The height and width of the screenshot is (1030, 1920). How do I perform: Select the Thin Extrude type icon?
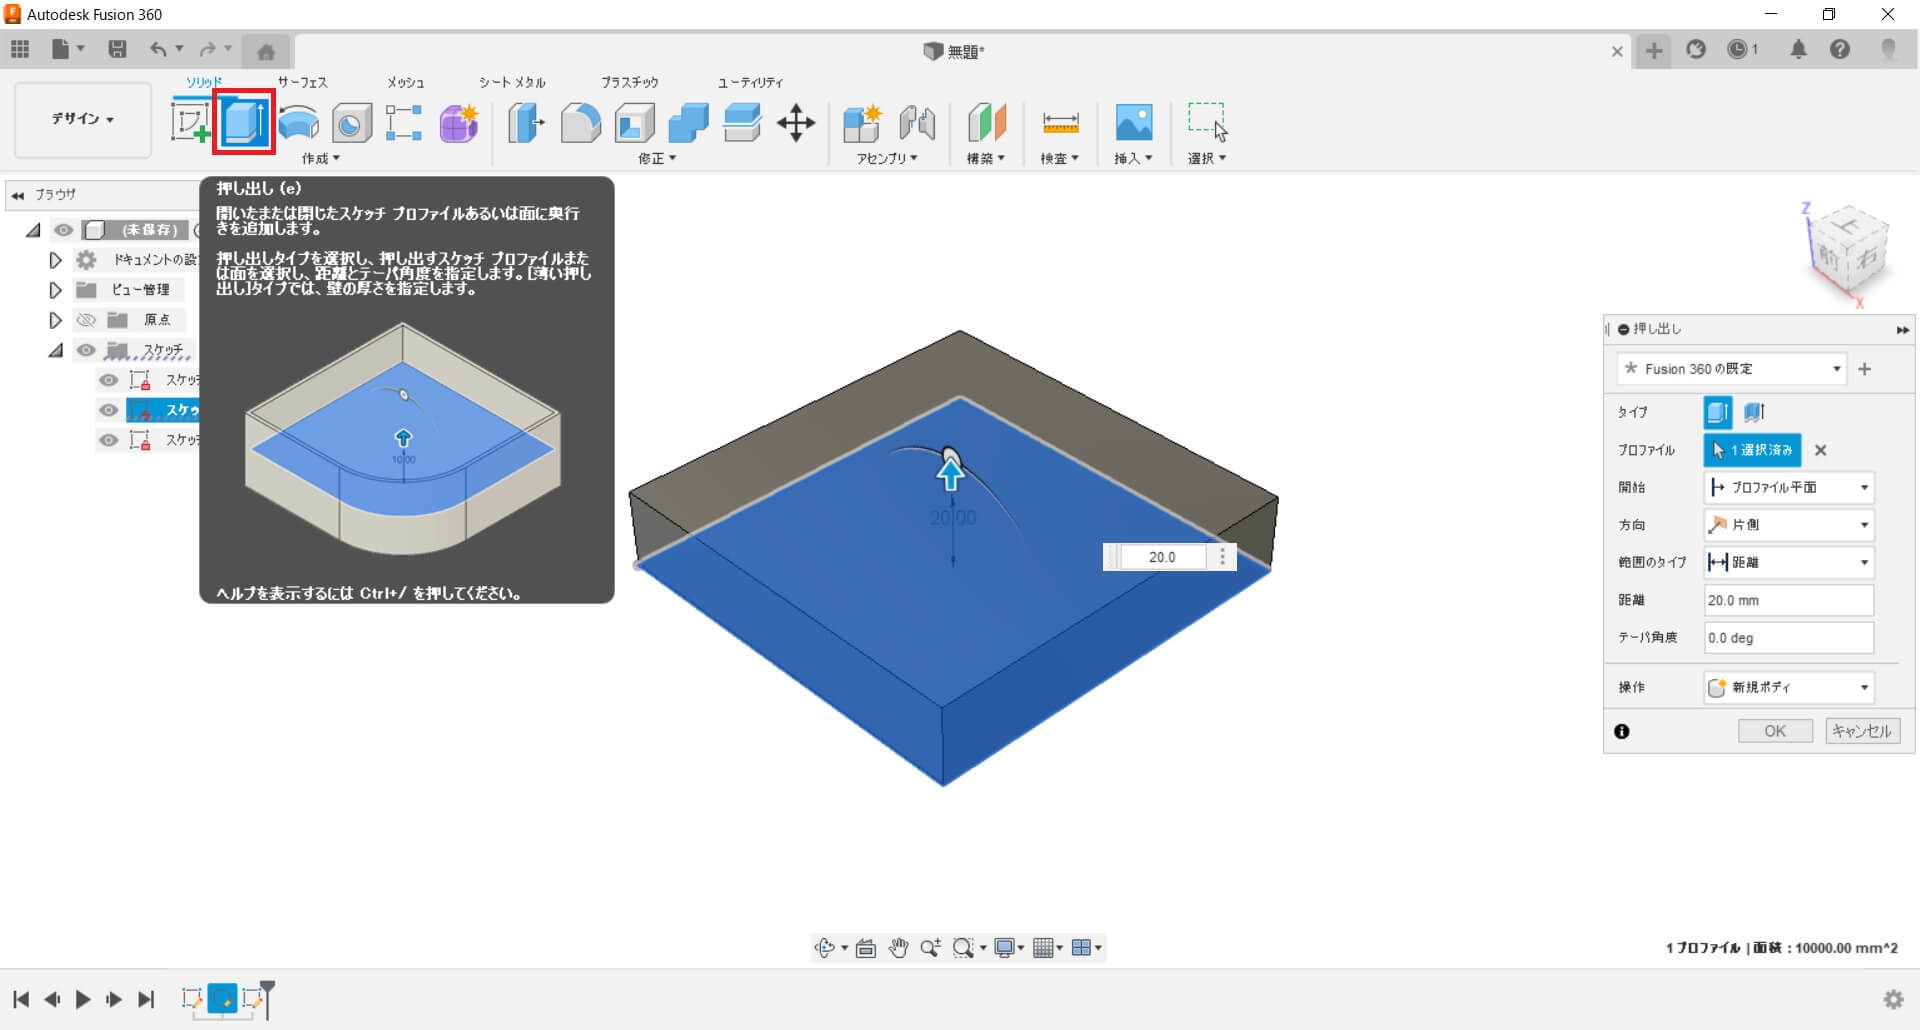coord(1754,412)
